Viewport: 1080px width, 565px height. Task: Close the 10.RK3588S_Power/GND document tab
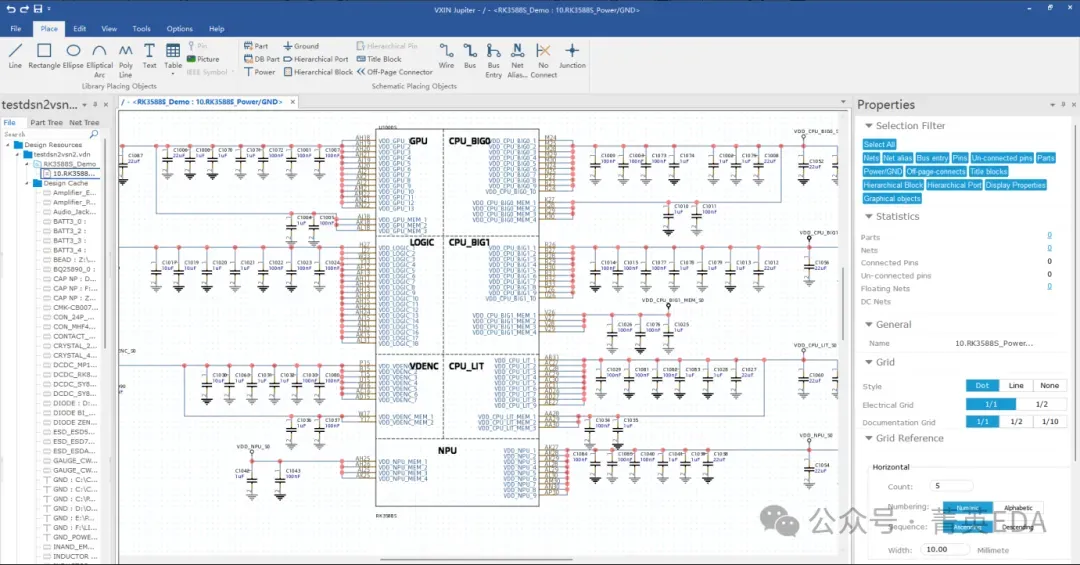point(293,102)
